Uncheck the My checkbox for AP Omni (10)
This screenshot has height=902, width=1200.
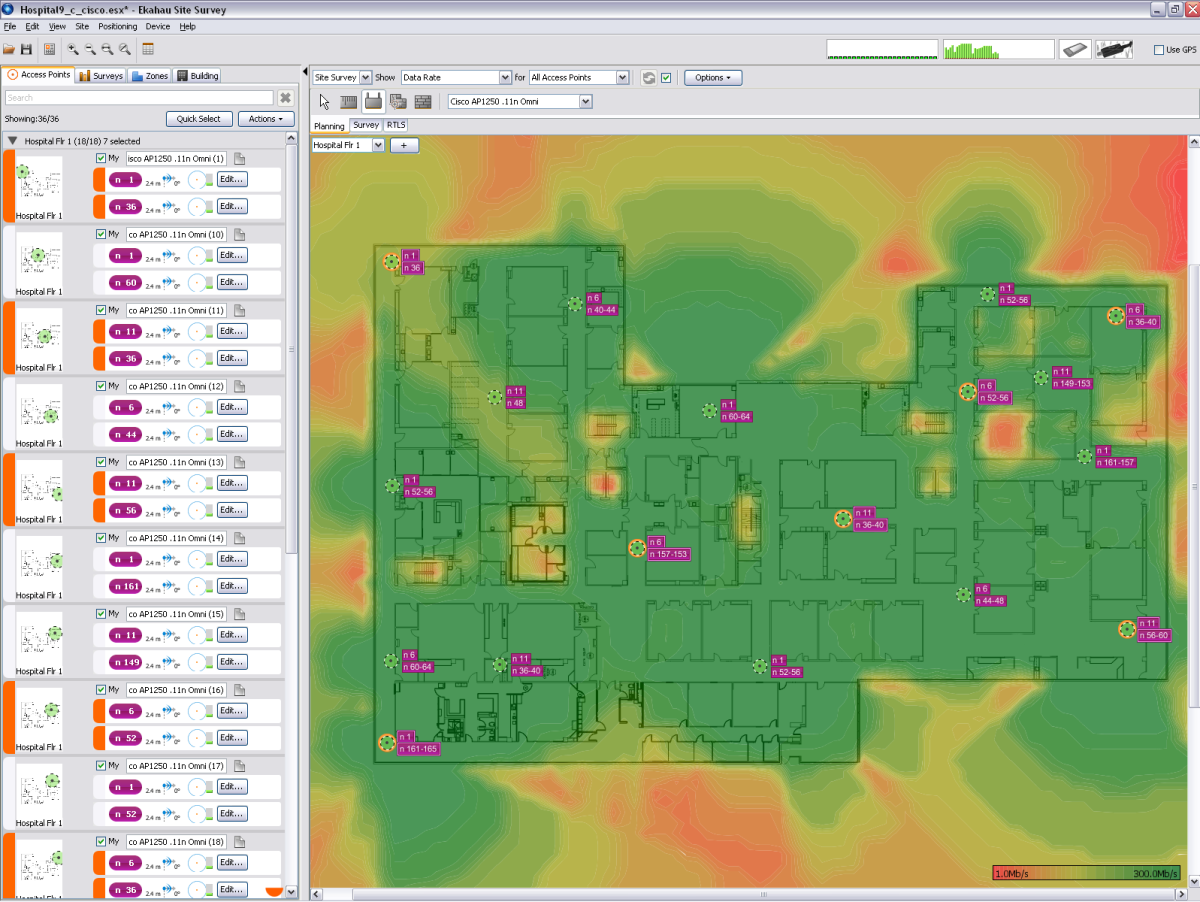coord(101,234)
